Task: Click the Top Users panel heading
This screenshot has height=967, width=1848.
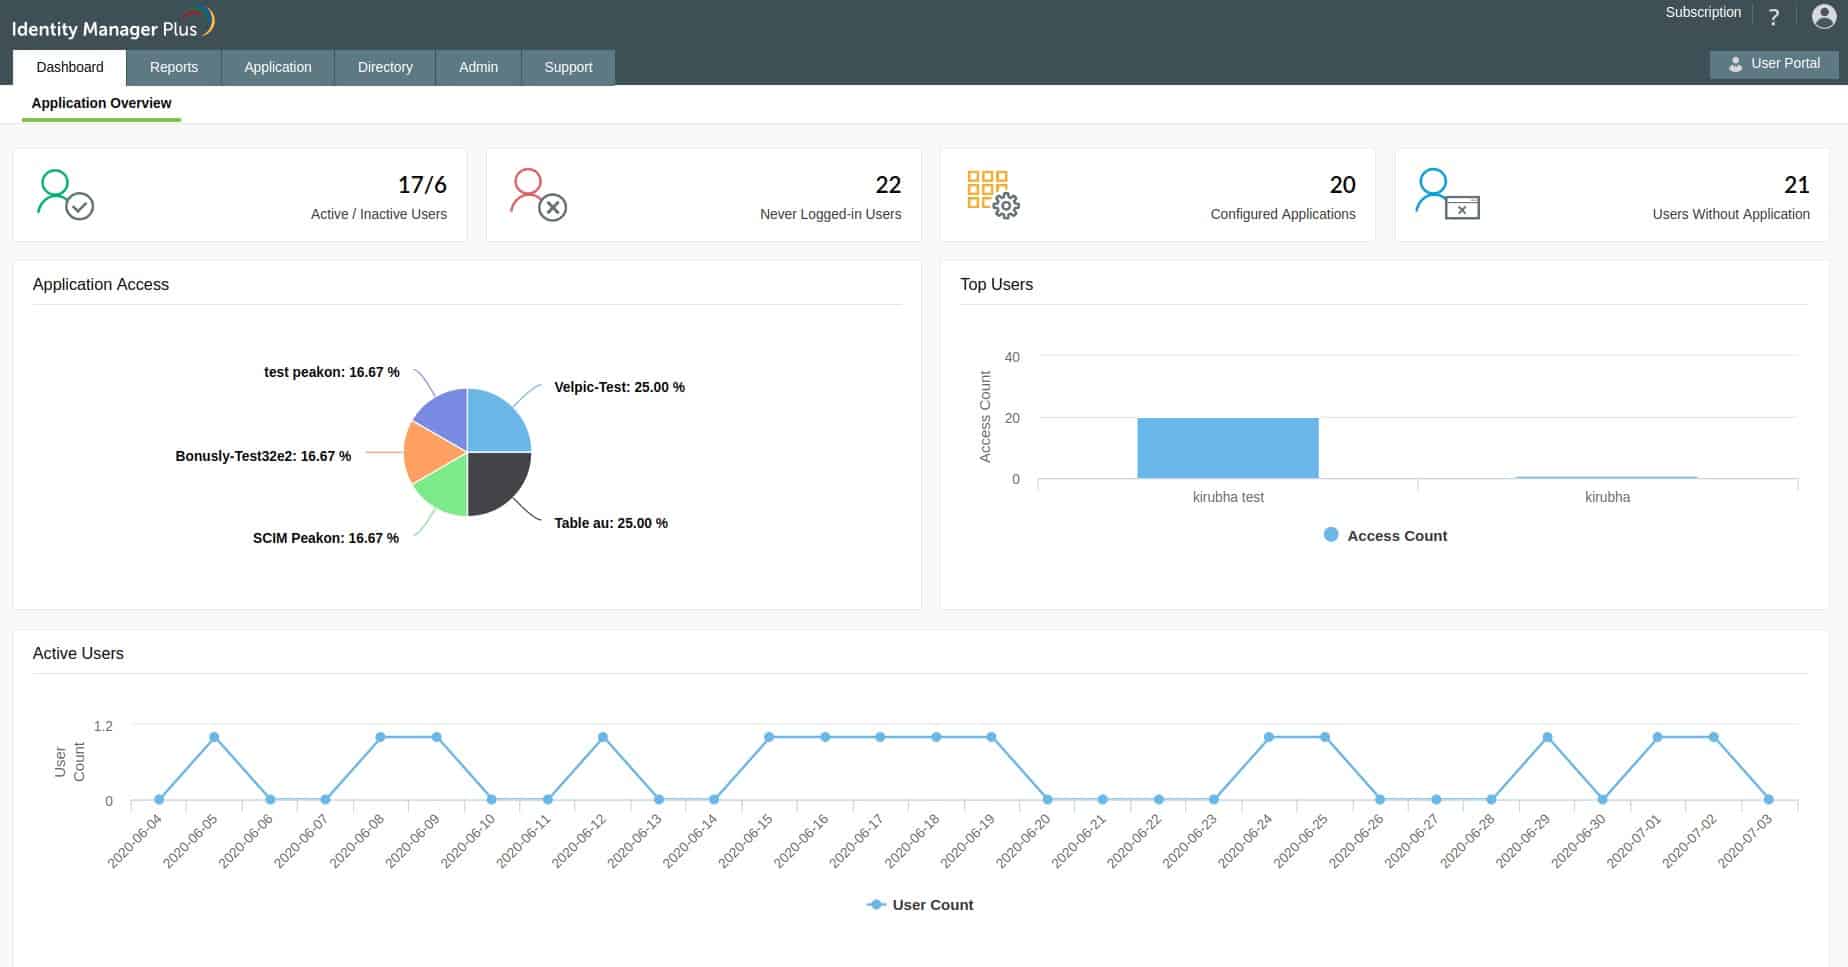Action: (996, 284)
